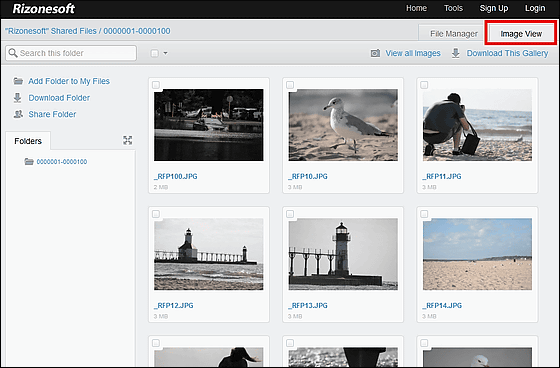Click the Download Folder arrow icon
The width and height of the screenshot is (560, 368).
coord(17,98)
